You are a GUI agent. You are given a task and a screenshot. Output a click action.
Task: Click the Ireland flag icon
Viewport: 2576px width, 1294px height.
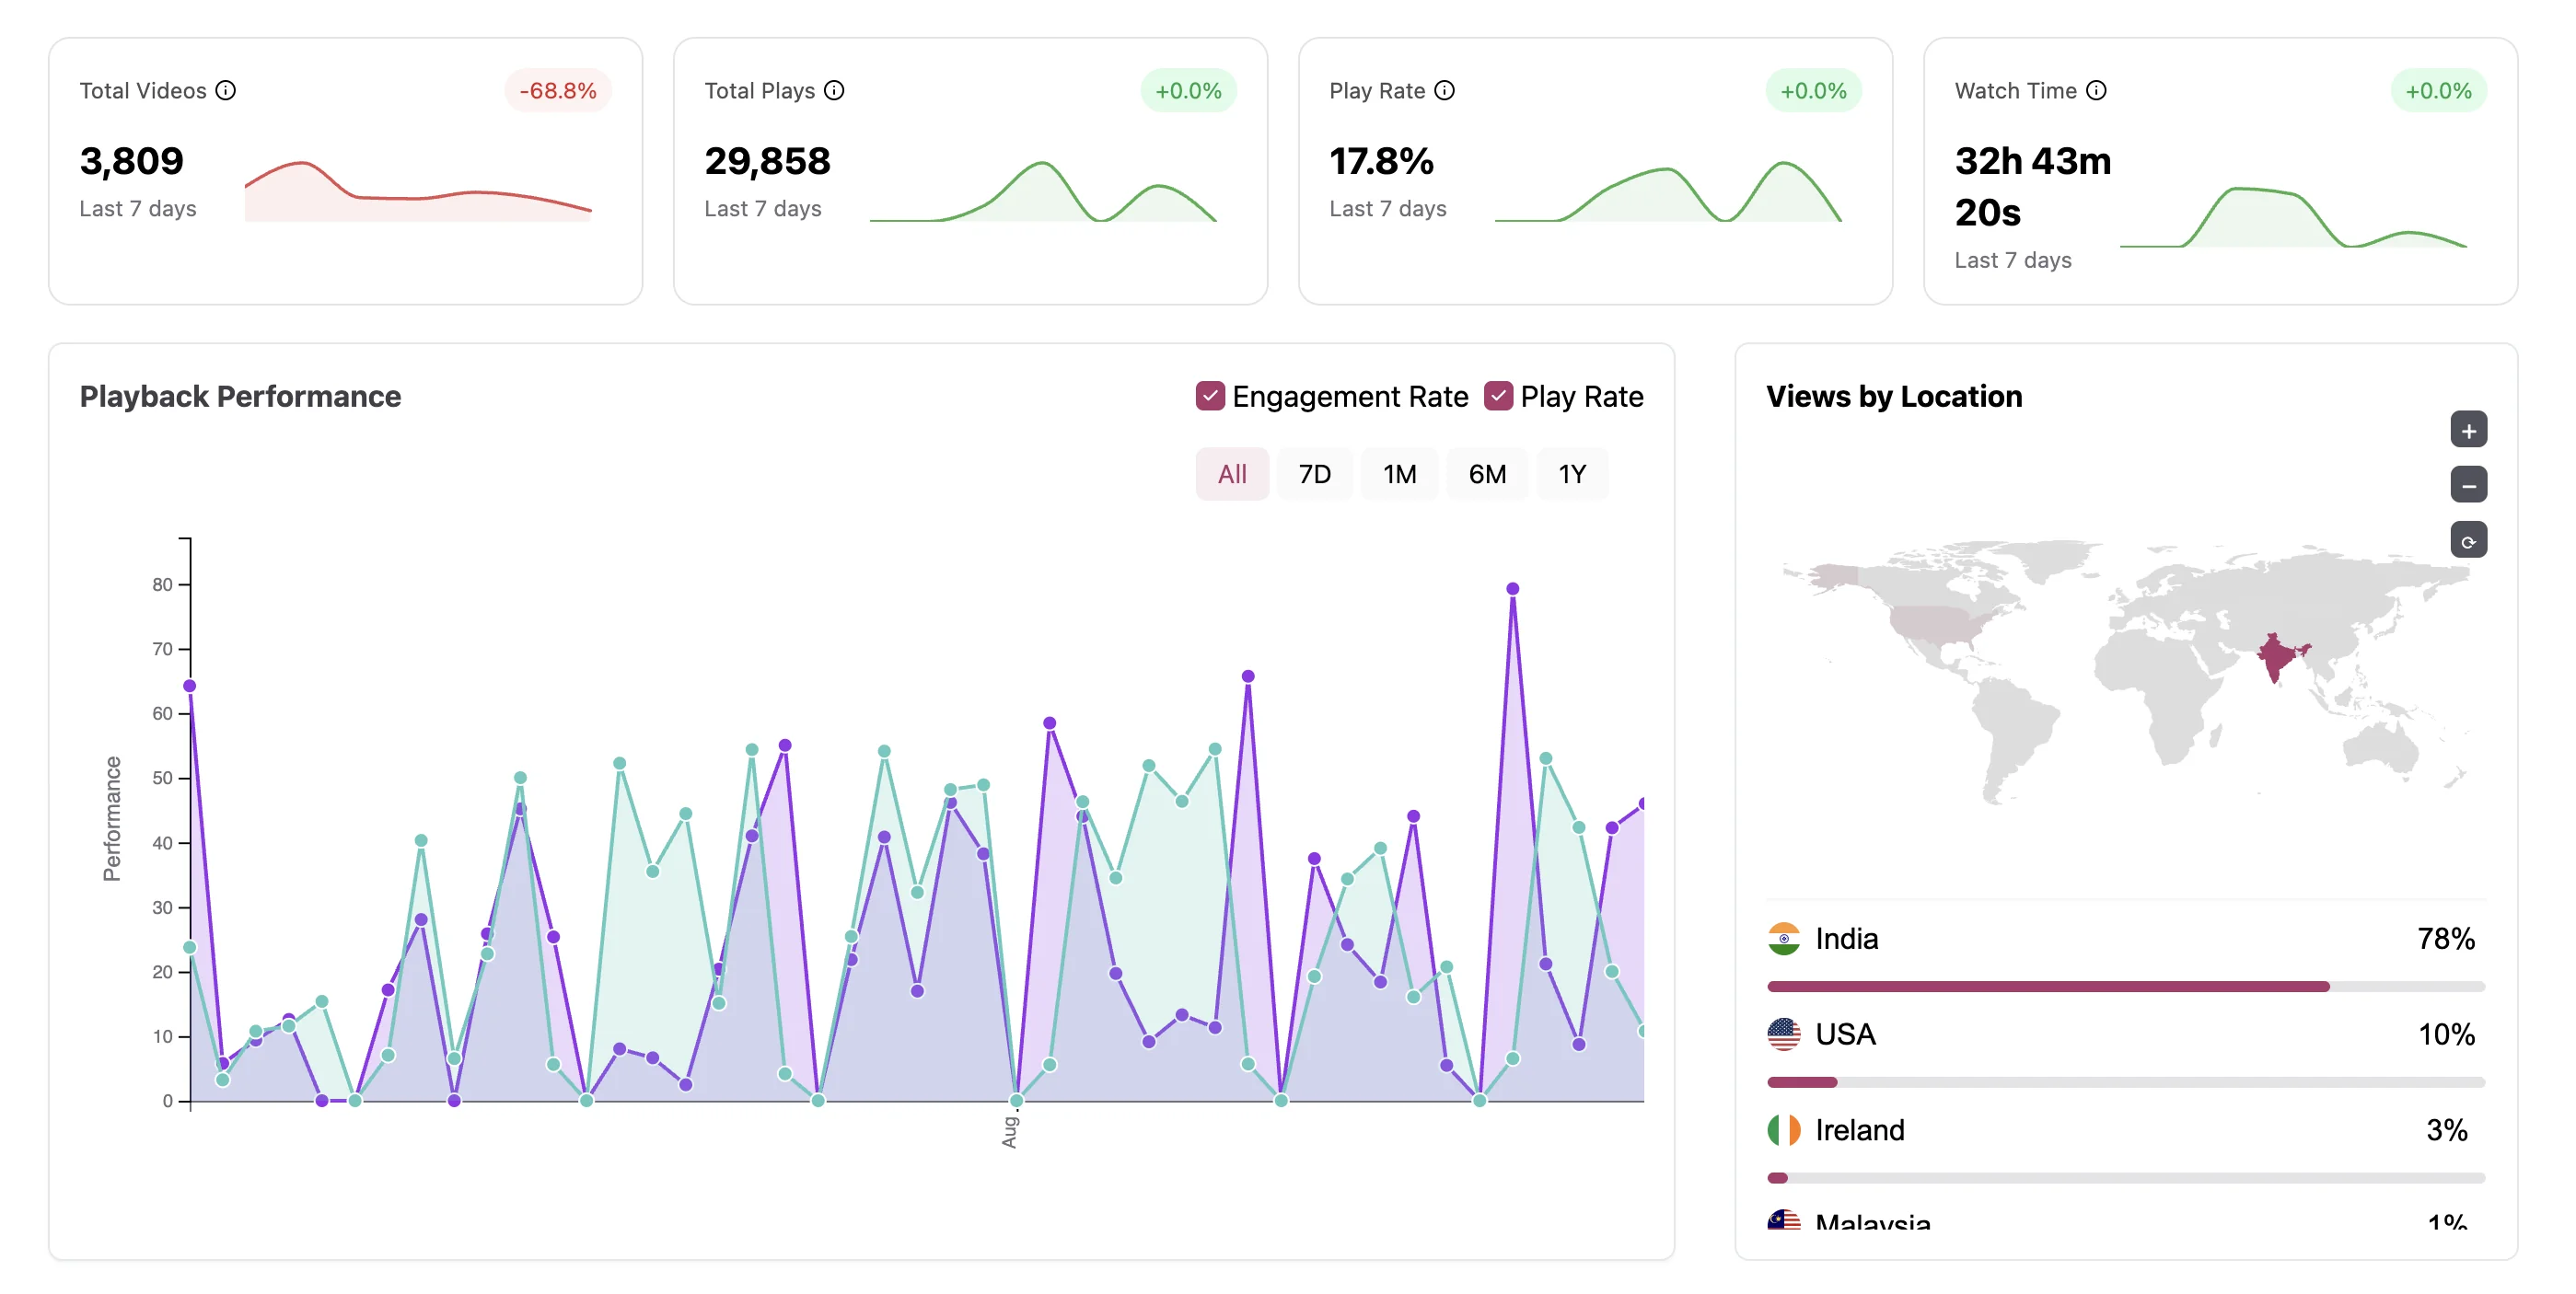click(1783, 1130)
